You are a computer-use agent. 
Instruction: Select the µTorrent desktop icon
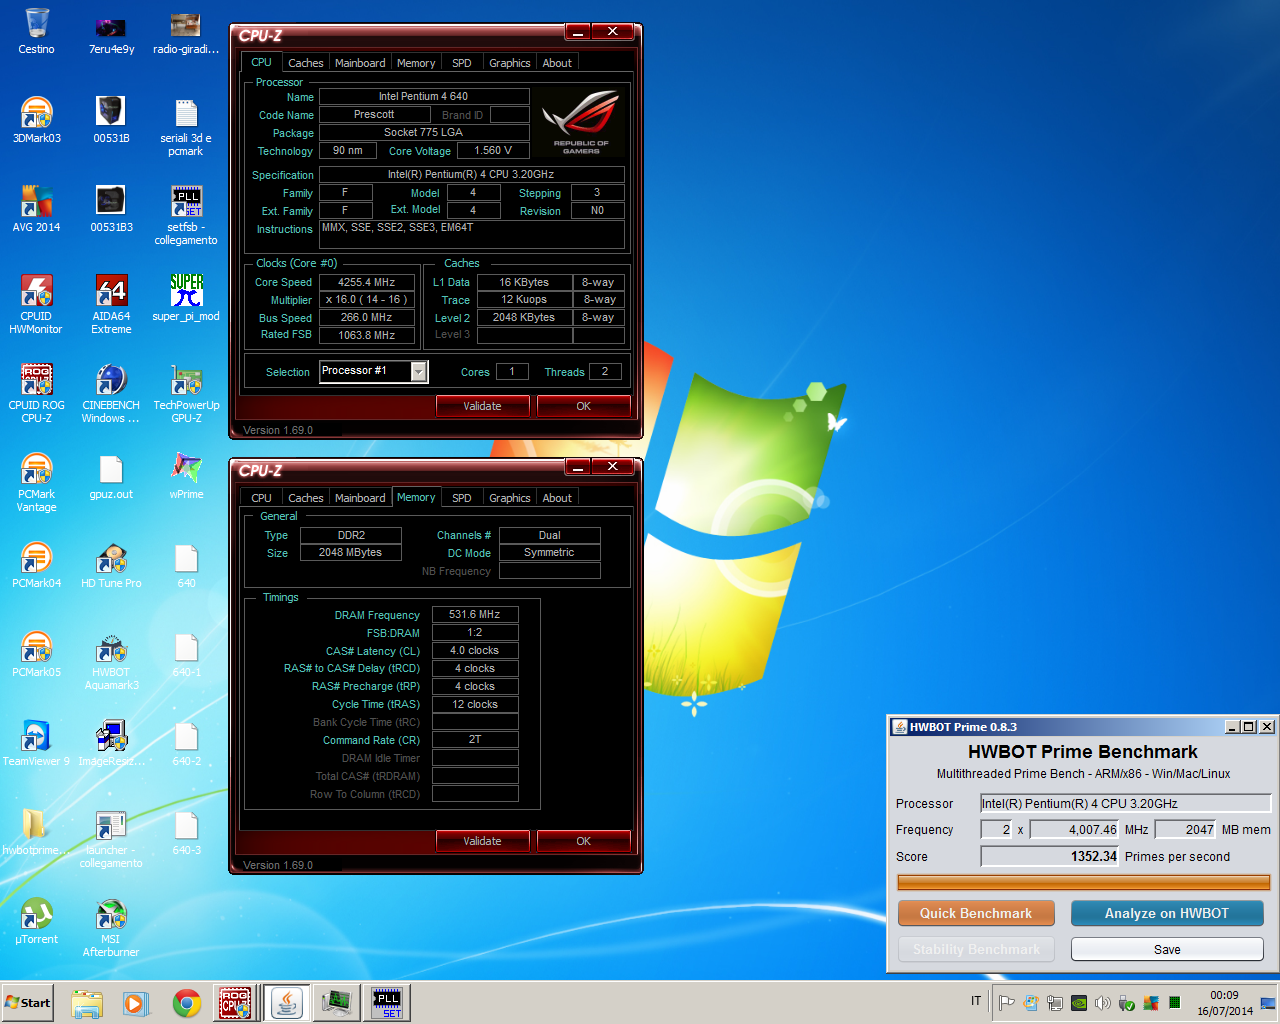(x=37, y=921)
